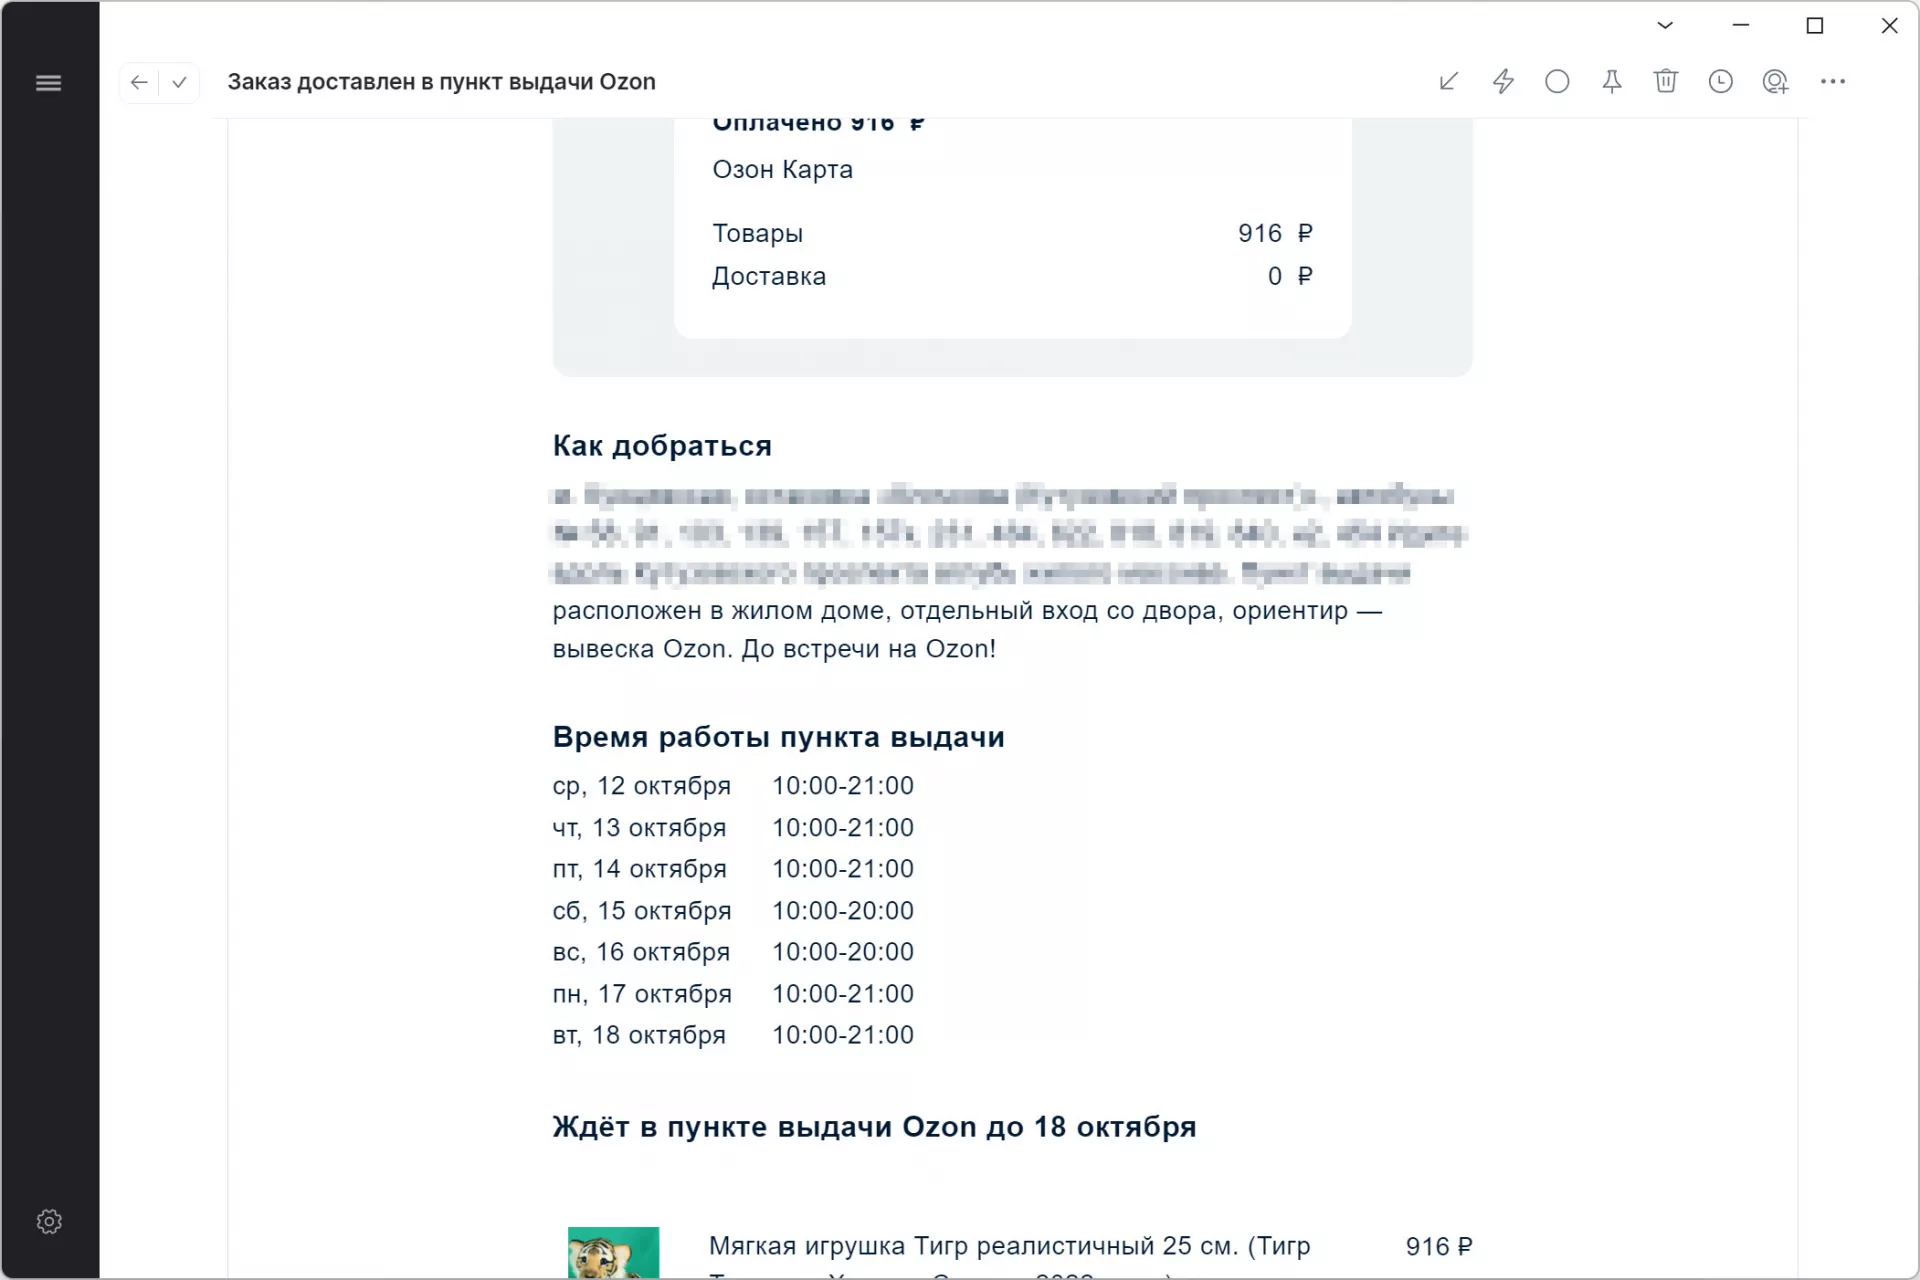The height and width of the screenshot is (1280, 1920).
Task: Click the 'Оплачено 916 ₽' header text
Action: pos(818,125)
